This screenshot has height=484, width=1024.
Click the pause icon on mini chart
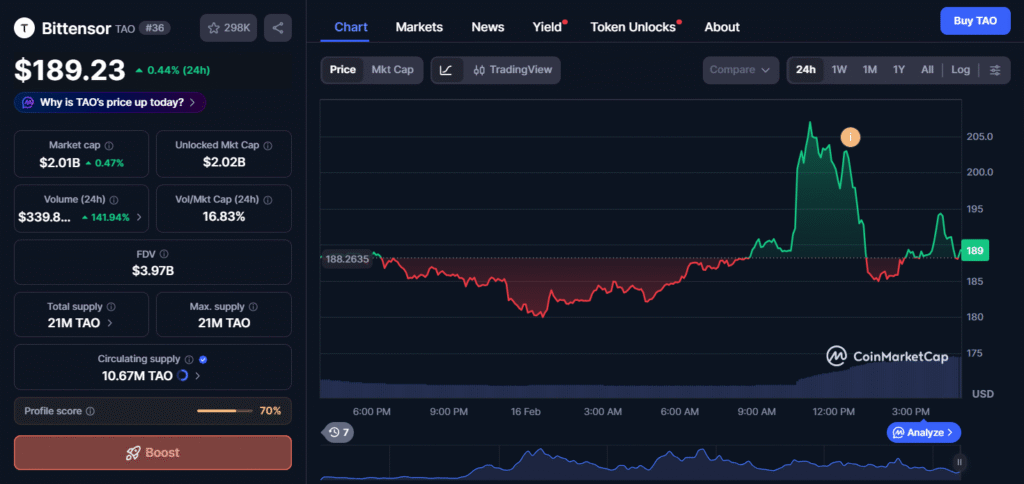click(x=959, y=462)
